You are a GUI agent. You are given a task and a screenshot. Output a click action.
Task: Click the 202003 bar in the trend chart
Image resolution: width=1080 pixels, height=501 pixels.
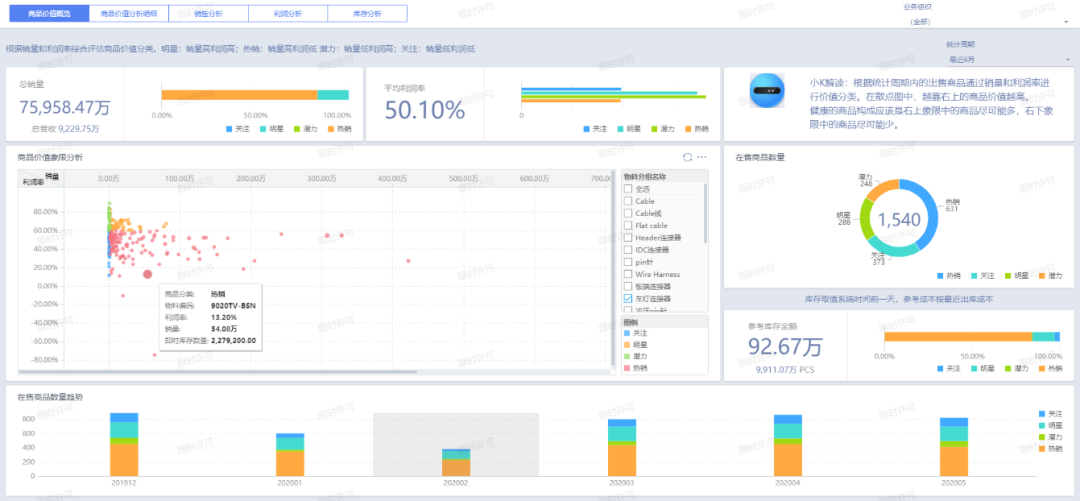pos(621,447)
